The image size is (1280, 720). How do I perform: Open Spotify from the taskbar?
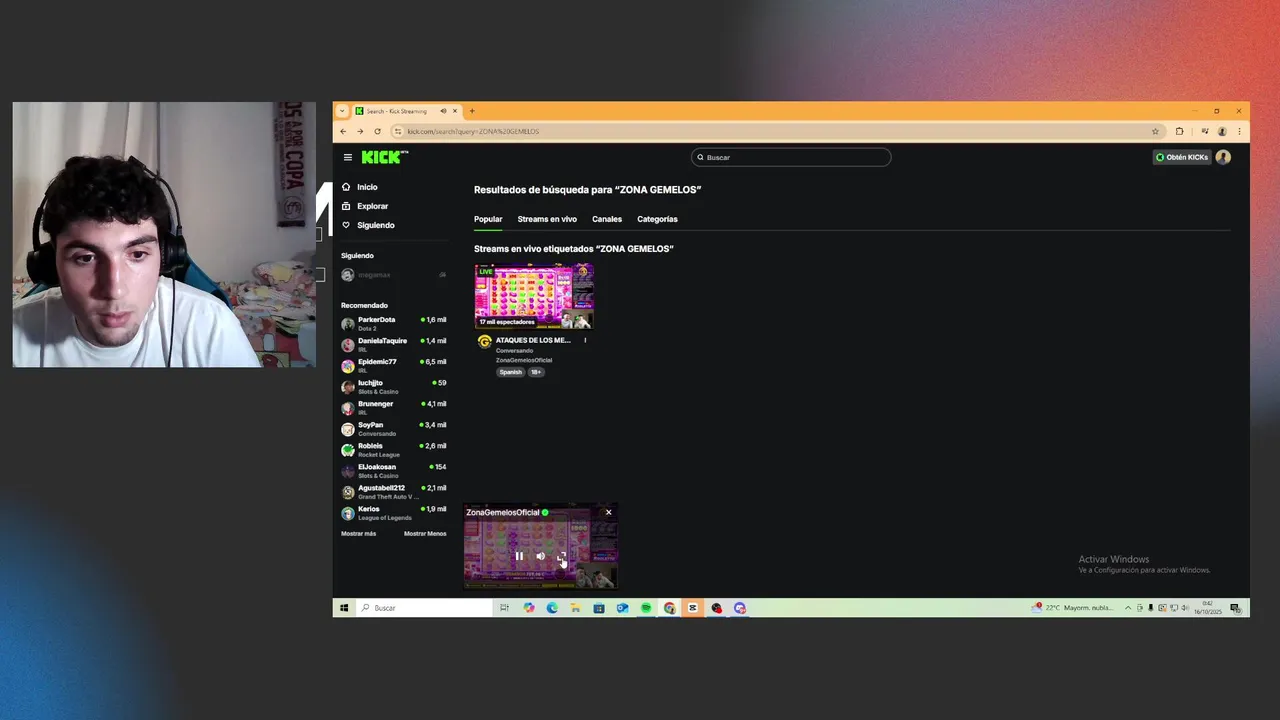tap(646, 608)
